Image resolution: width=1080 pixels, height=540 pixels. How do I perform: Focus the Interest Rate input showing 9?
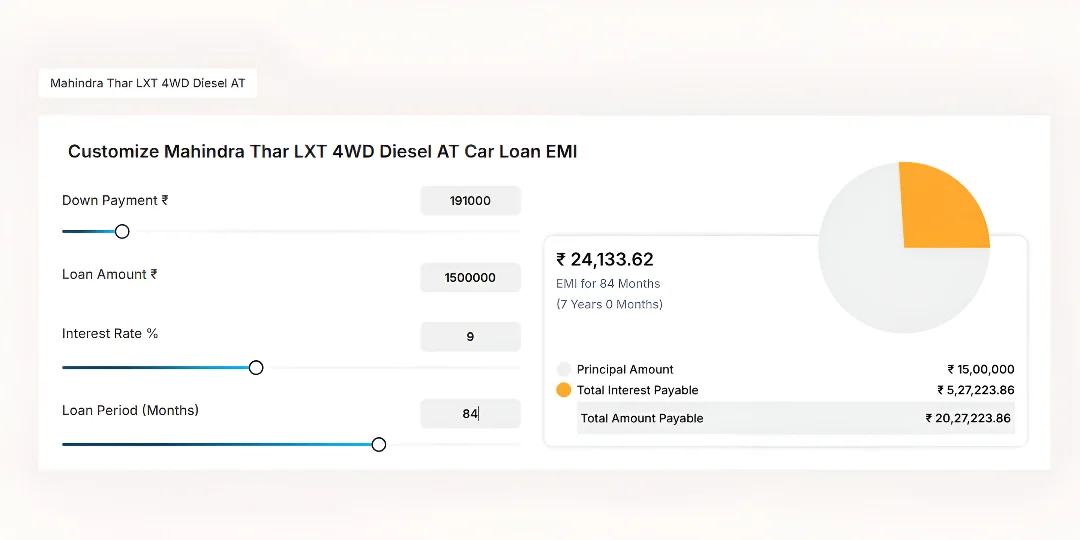point(470,337)
